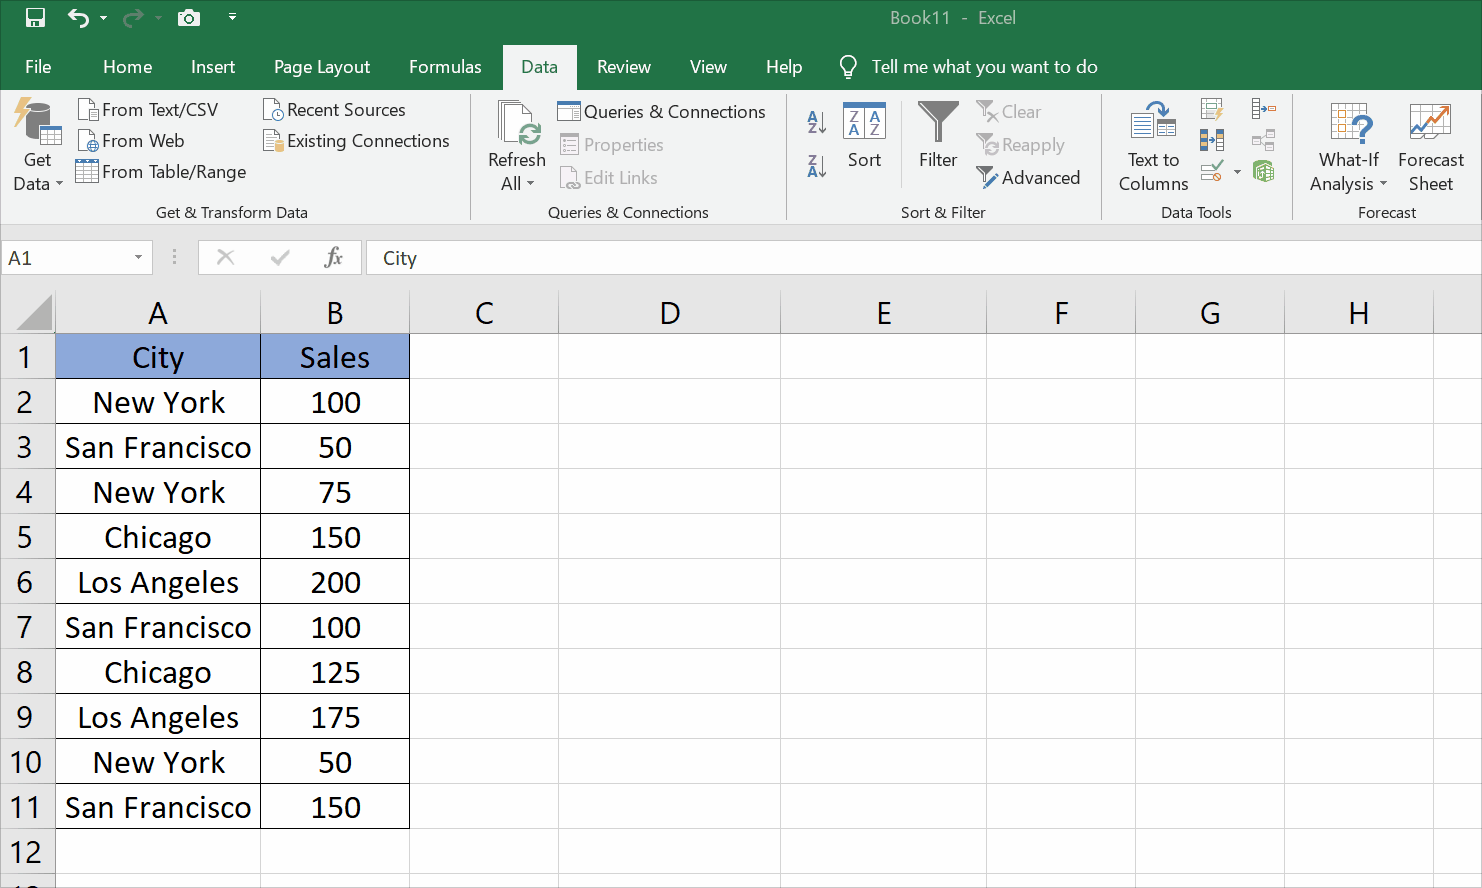
Task: Click the Remove Duplicates icon
Action: [1211, 140]
